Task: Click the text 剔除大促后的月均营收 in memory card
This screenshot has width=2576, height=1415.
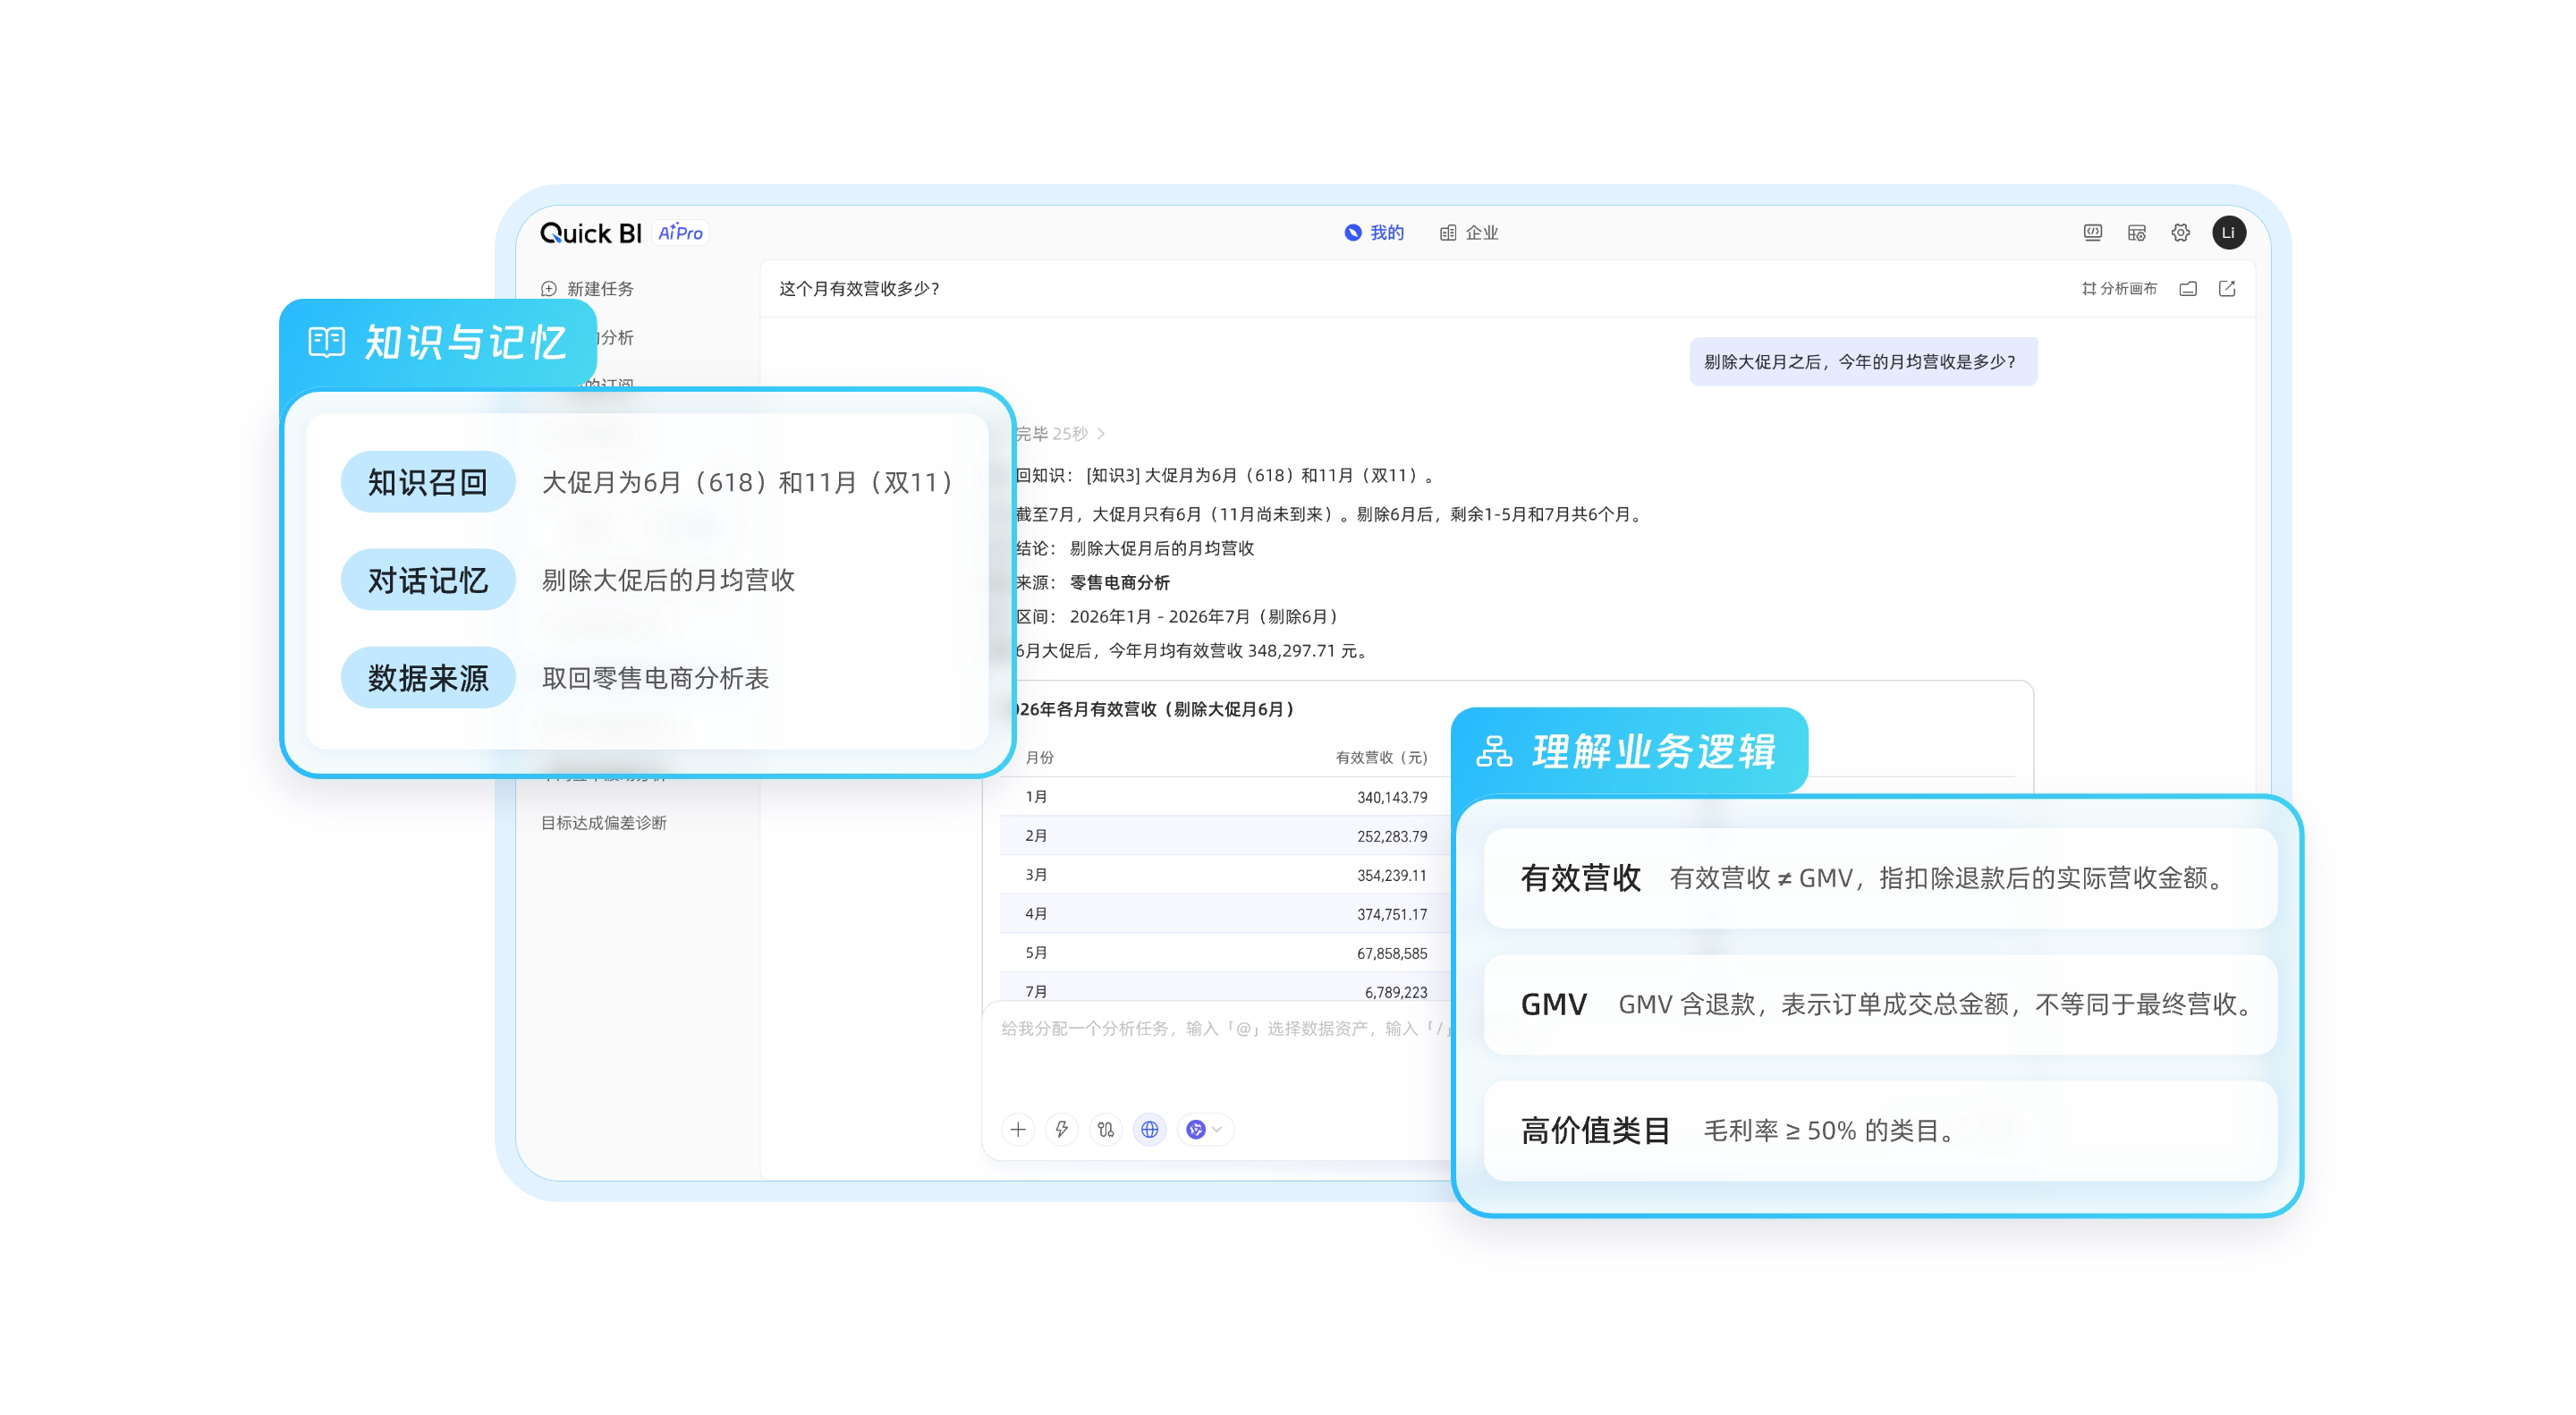Action: [668, 581]
